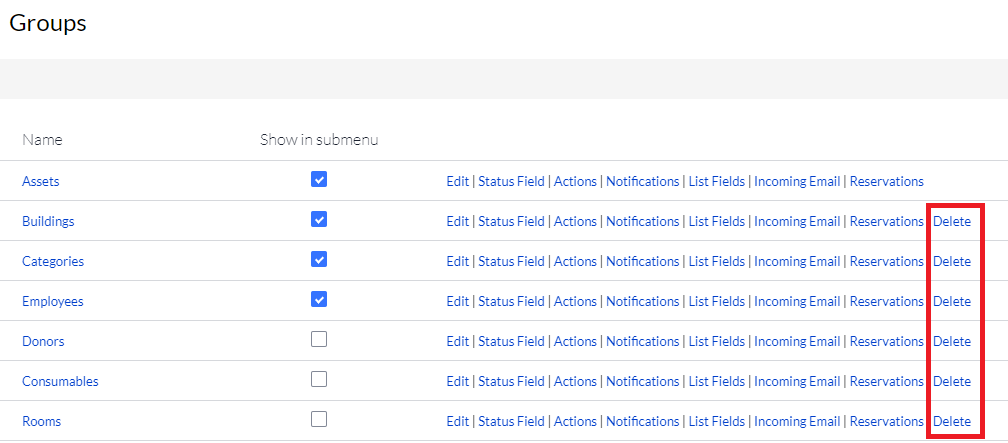
Task: Open Reservations for Rooms
Action: (x=886, y=421)
